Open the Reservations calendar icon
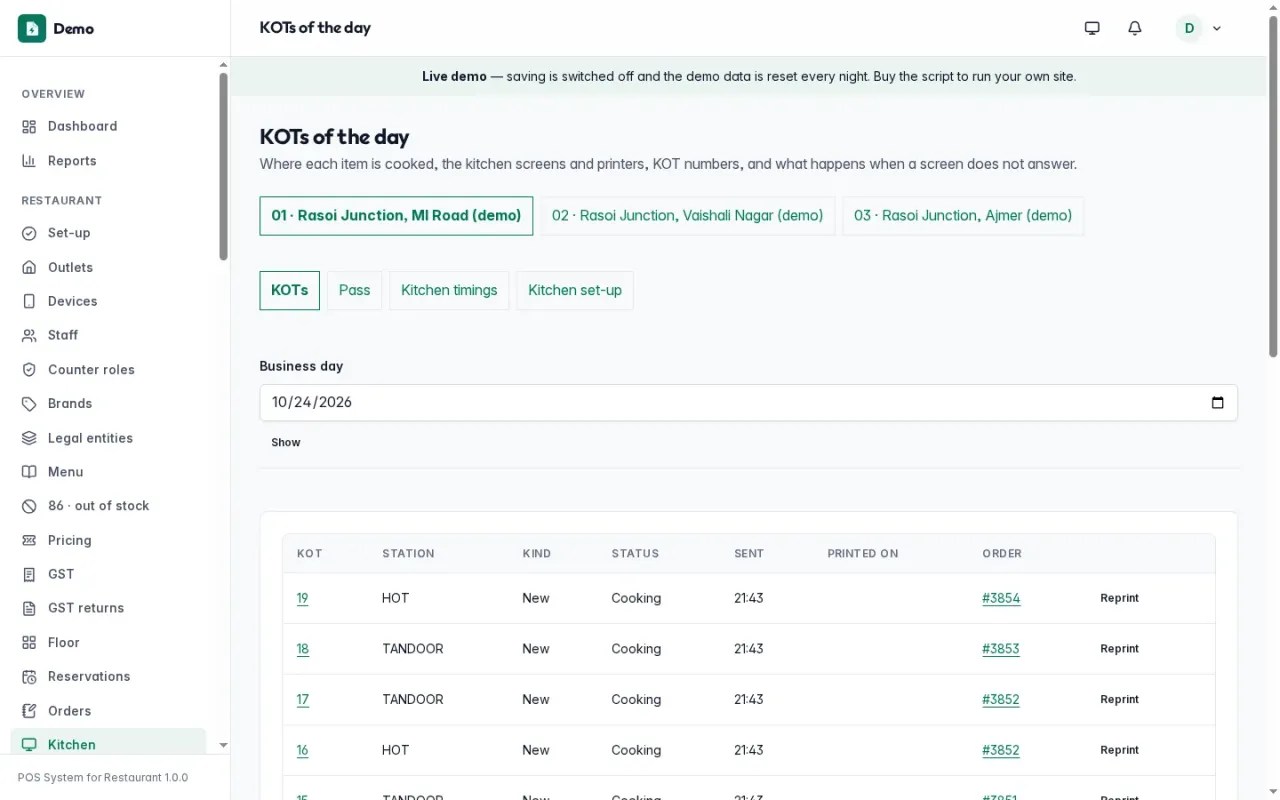 point(29,677)
